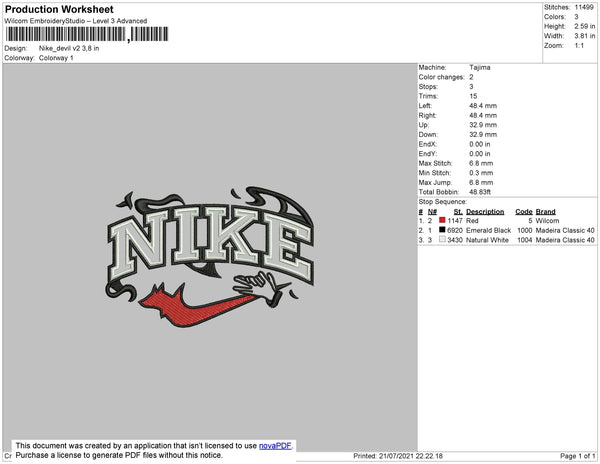Click the Red color swatch

tap(442, 220)
